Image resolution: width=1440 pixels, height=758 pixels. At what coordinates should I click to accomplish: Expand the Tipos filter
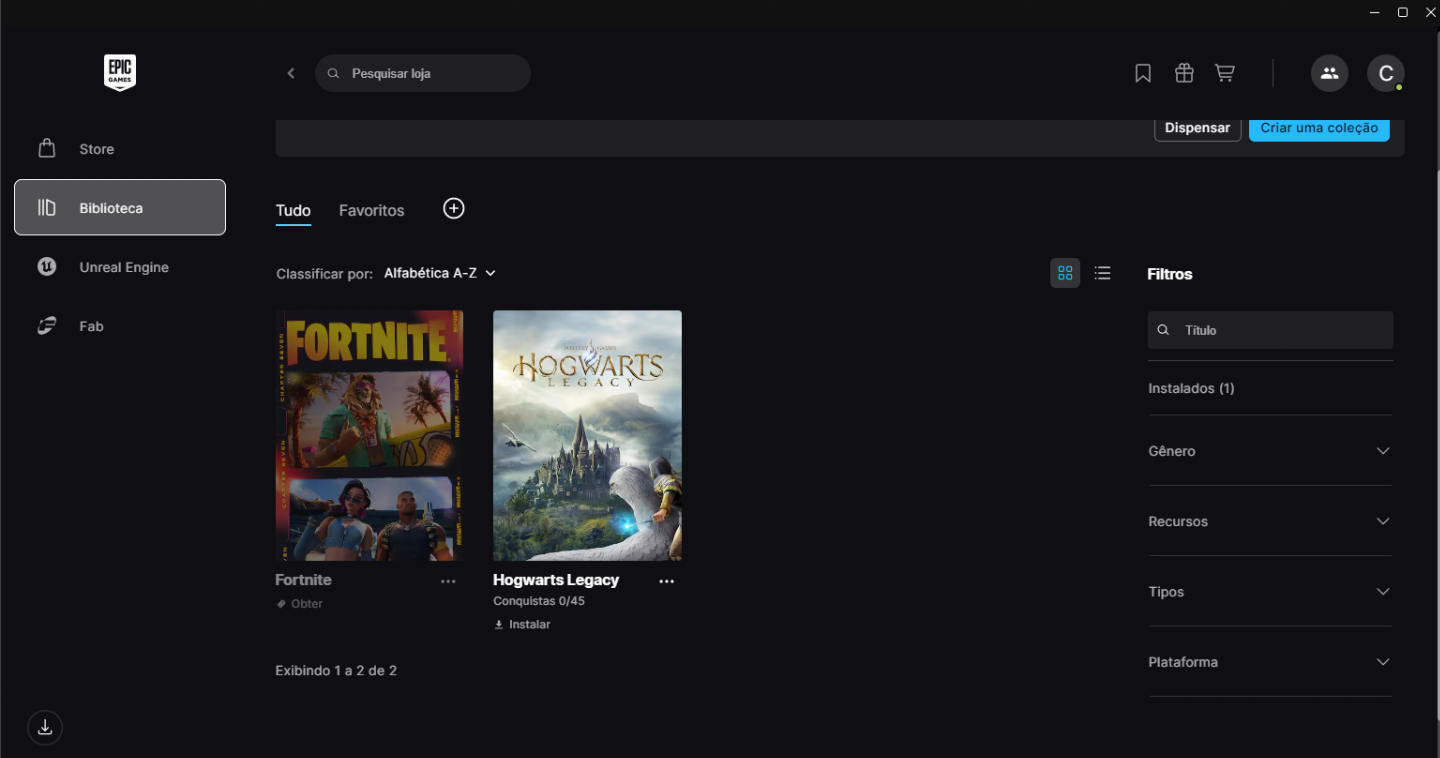click(1270, 591)
